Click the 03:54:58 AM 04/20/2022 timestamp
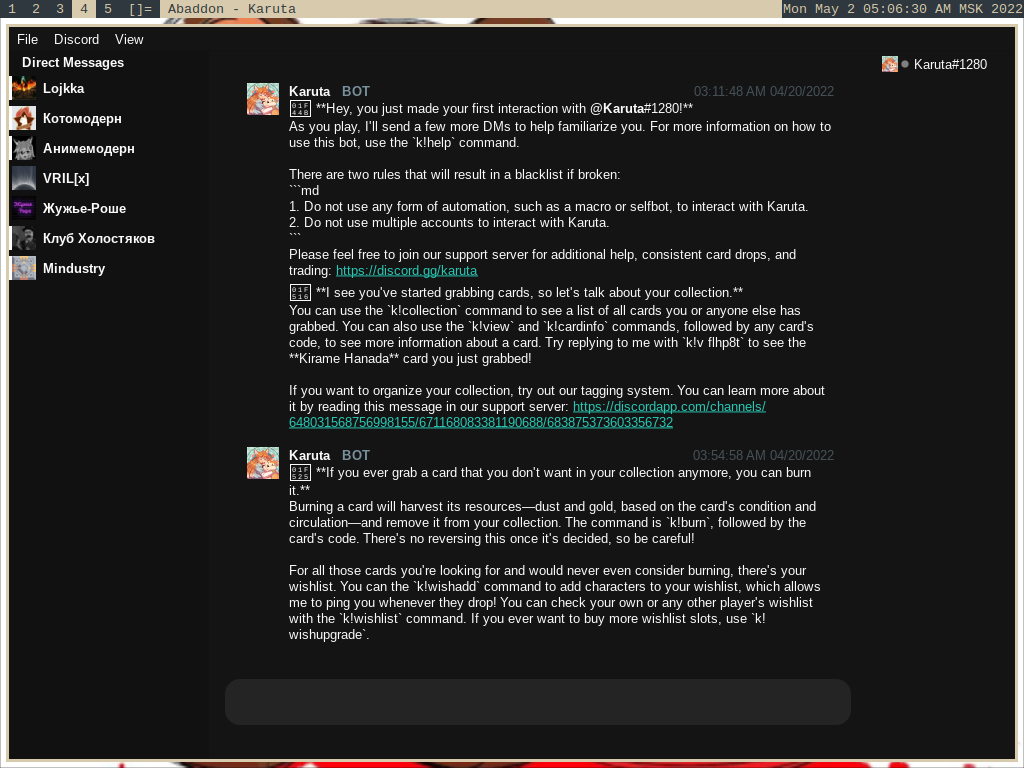The height and width of the screenshot is (768, 1024). 763,455
